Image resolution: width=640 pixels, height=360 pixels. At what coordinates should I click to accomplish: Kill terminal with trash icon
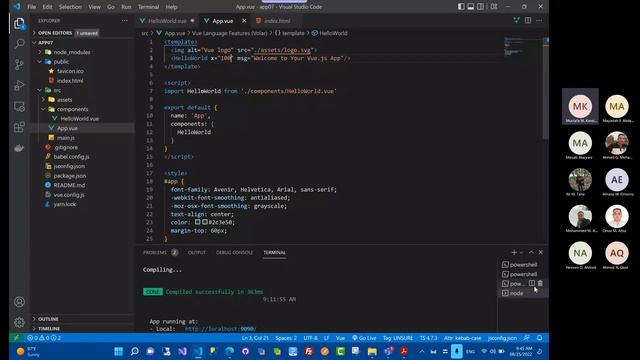pos(540,283)
